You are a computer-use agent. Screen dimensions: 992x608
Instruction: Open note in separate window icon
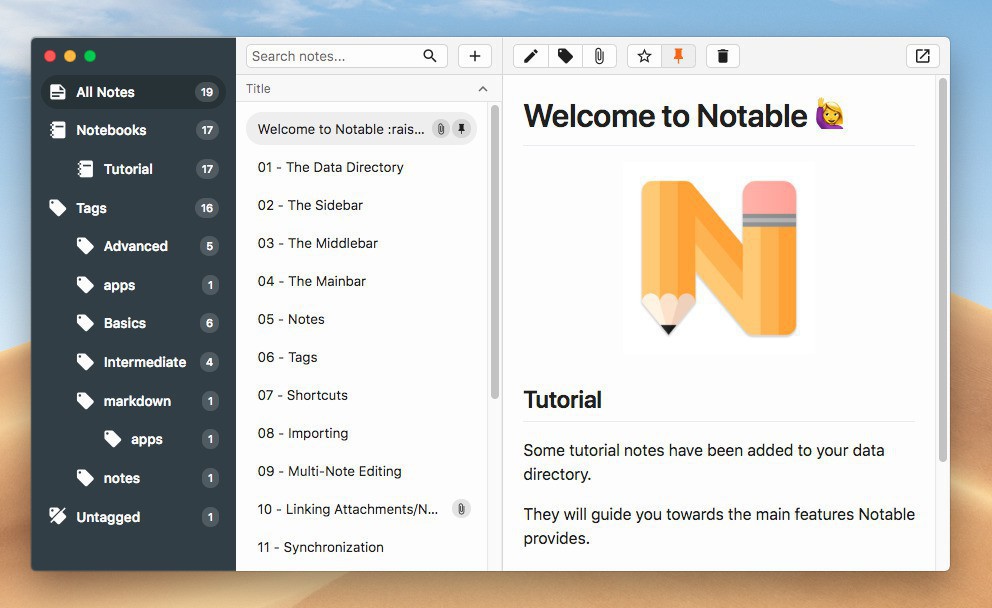click(922, 56)
